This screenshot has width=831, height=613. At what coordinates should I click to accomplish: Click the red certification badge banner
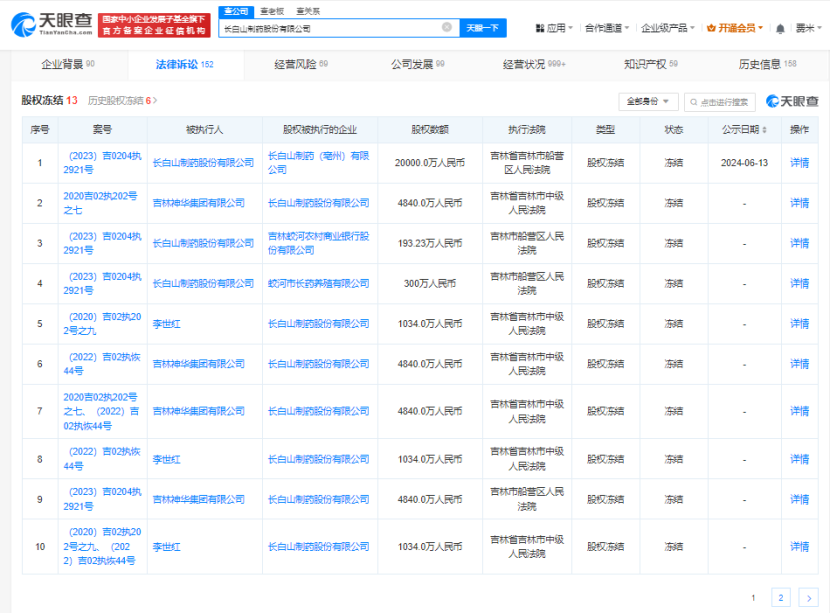pos(153,23)
